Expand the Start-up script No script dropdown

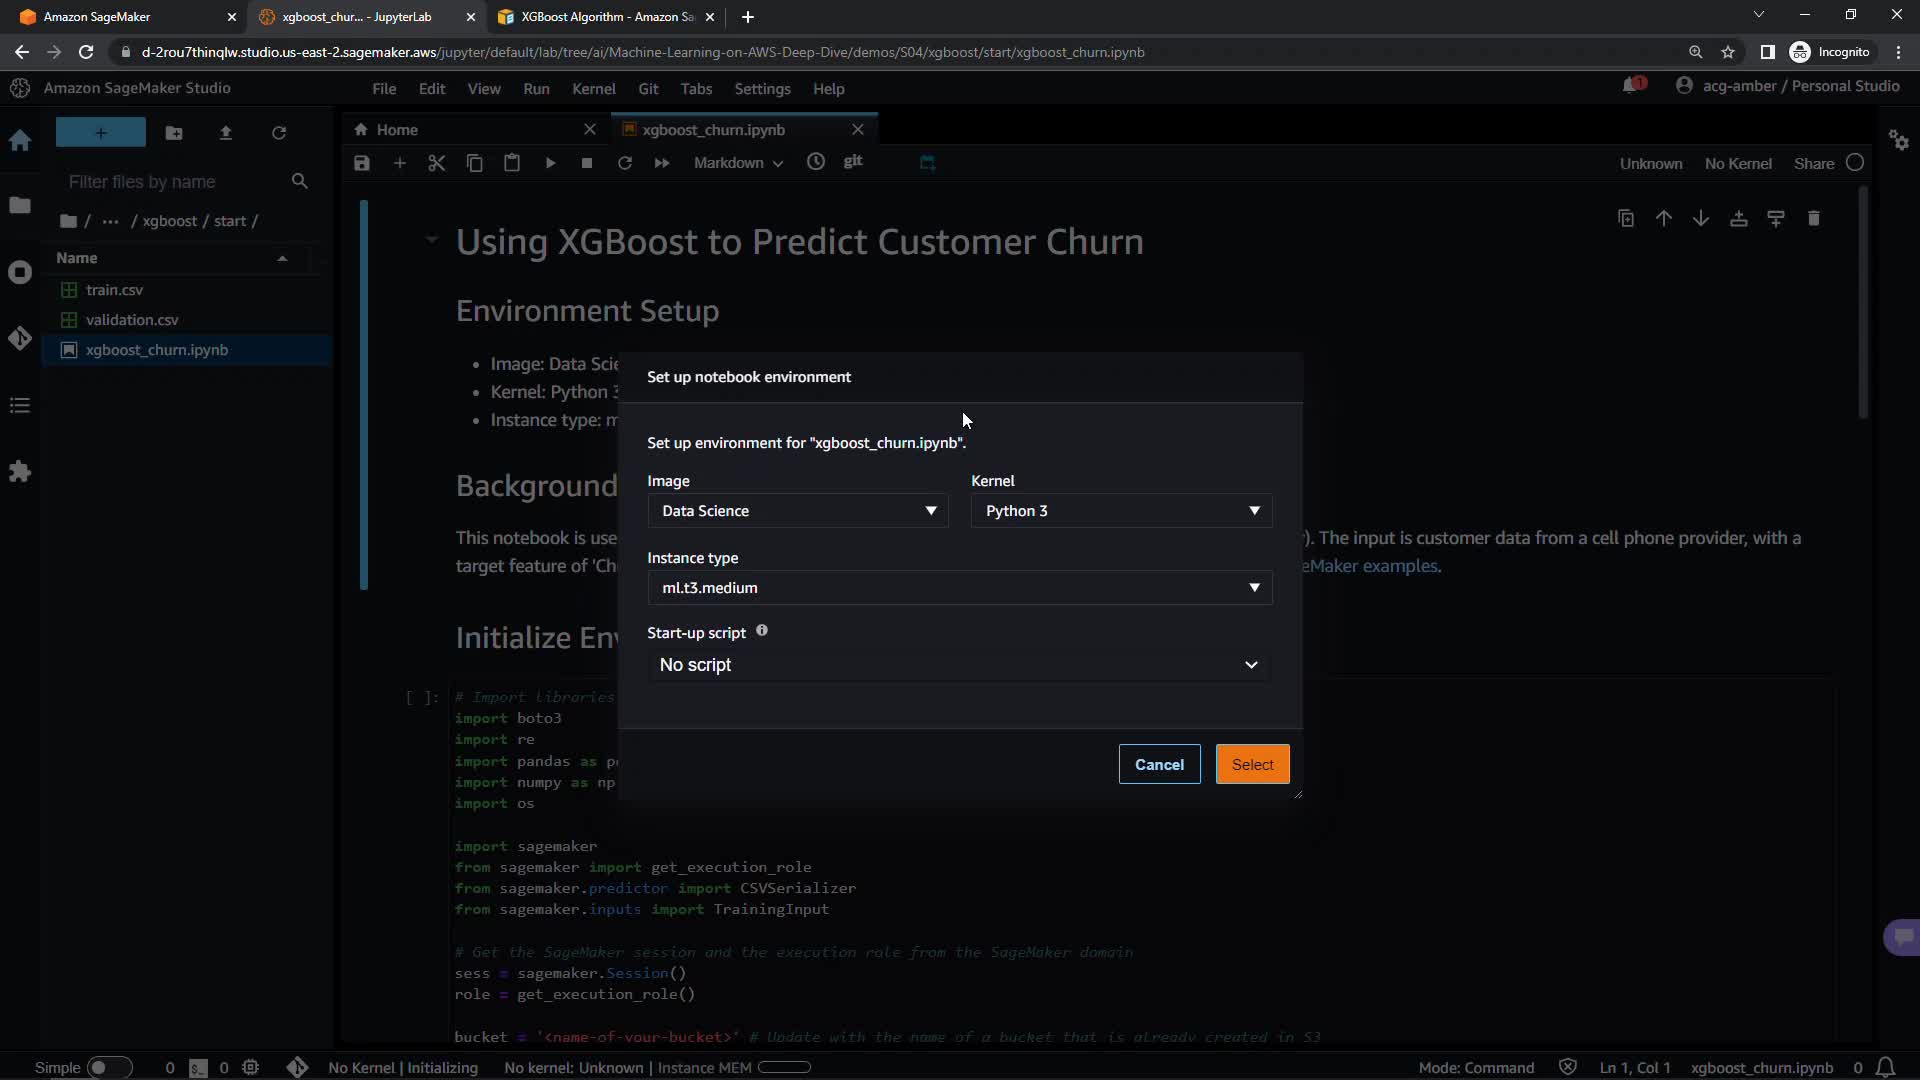(x=959, y=665)
